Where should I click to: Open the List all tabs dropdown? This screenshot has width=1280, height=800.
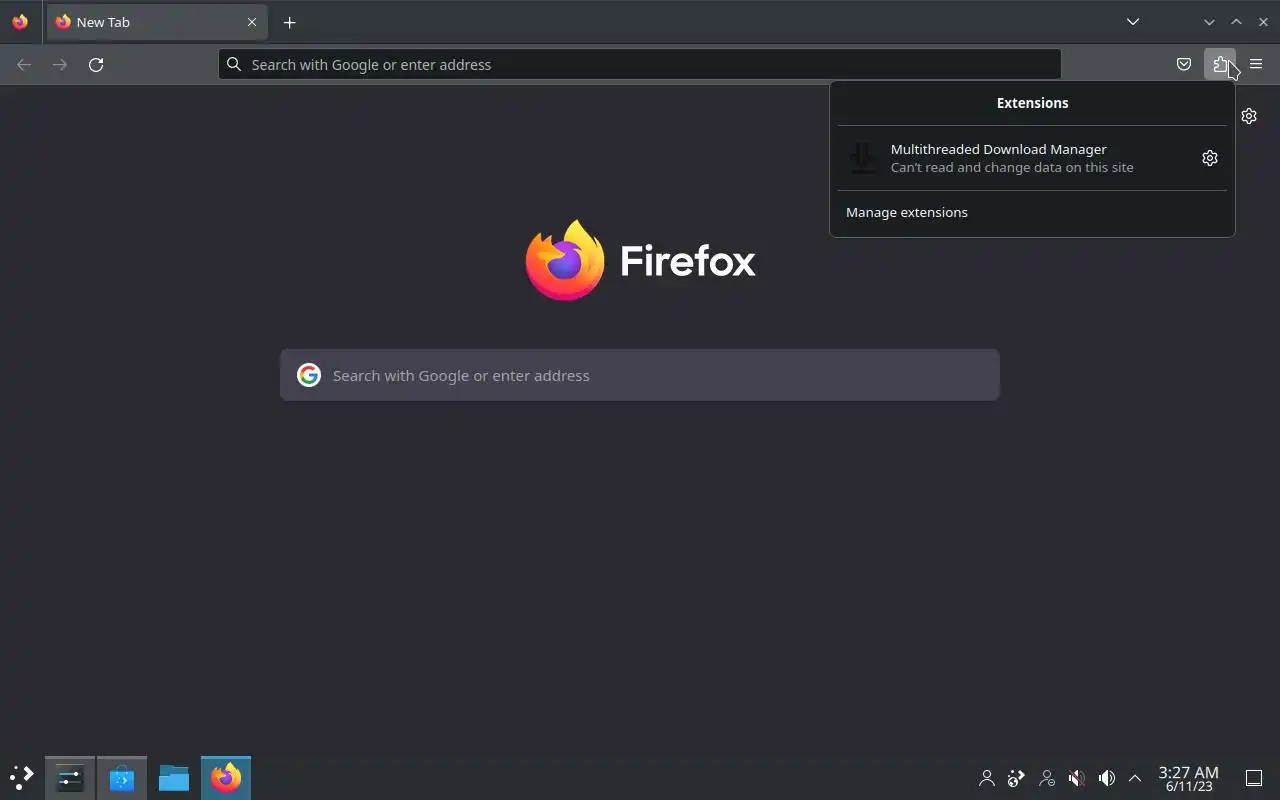tap(1132, 22)
